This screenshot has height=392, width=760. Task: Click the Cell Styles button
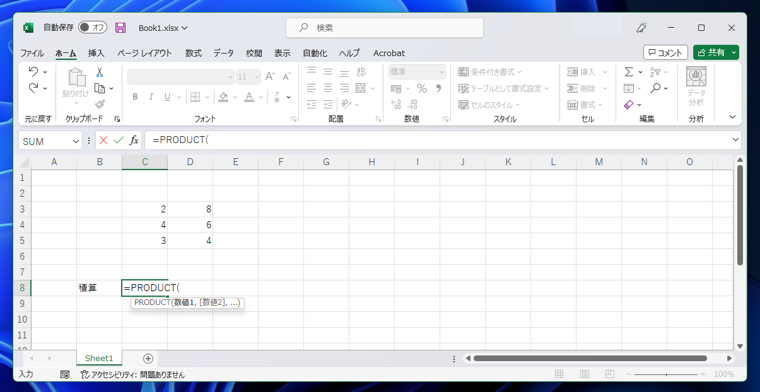click(x=489, y=105)
